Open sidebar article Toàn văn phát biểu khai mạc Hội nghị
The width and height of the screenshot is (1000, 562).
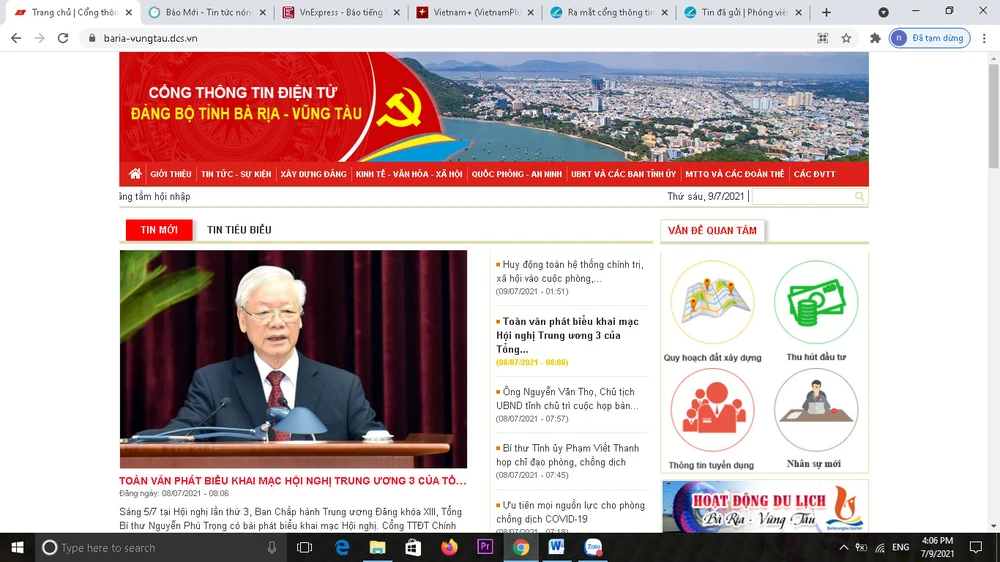[568, 335]
